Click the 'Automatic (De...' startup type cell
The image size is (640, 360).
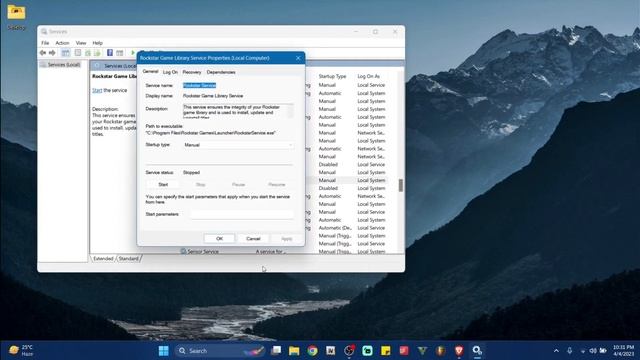pos(335,228)
